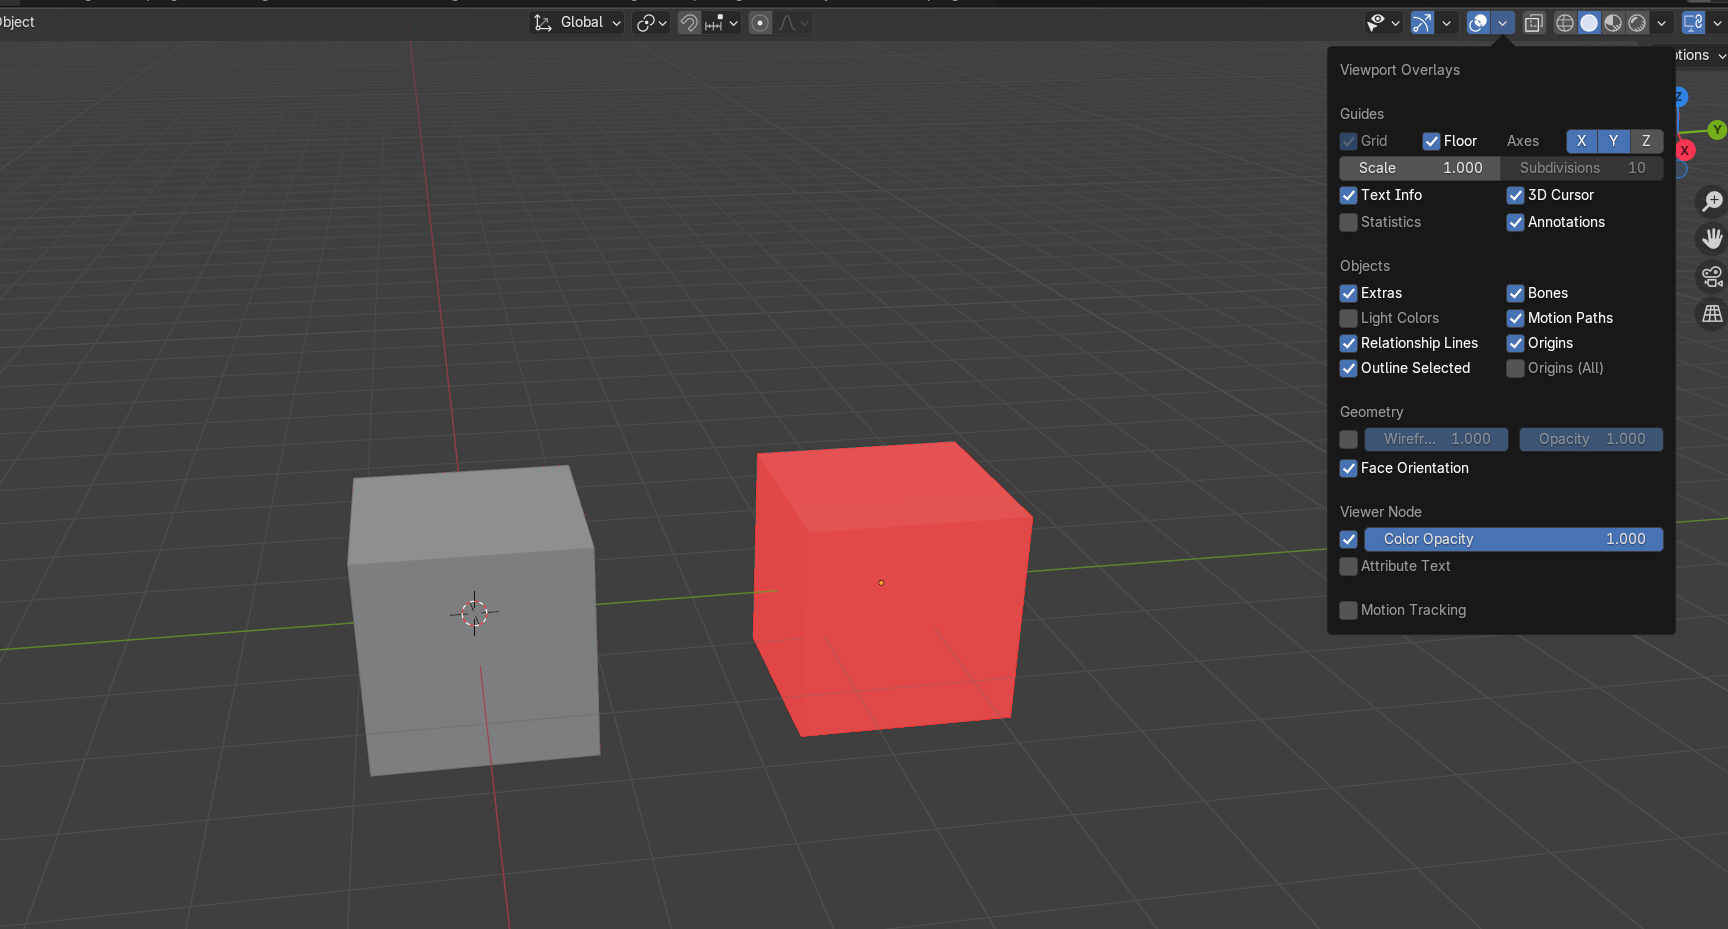Uncheck Annotations
The width and height of the screenshot is (1728, 929).
[1515, 222]
